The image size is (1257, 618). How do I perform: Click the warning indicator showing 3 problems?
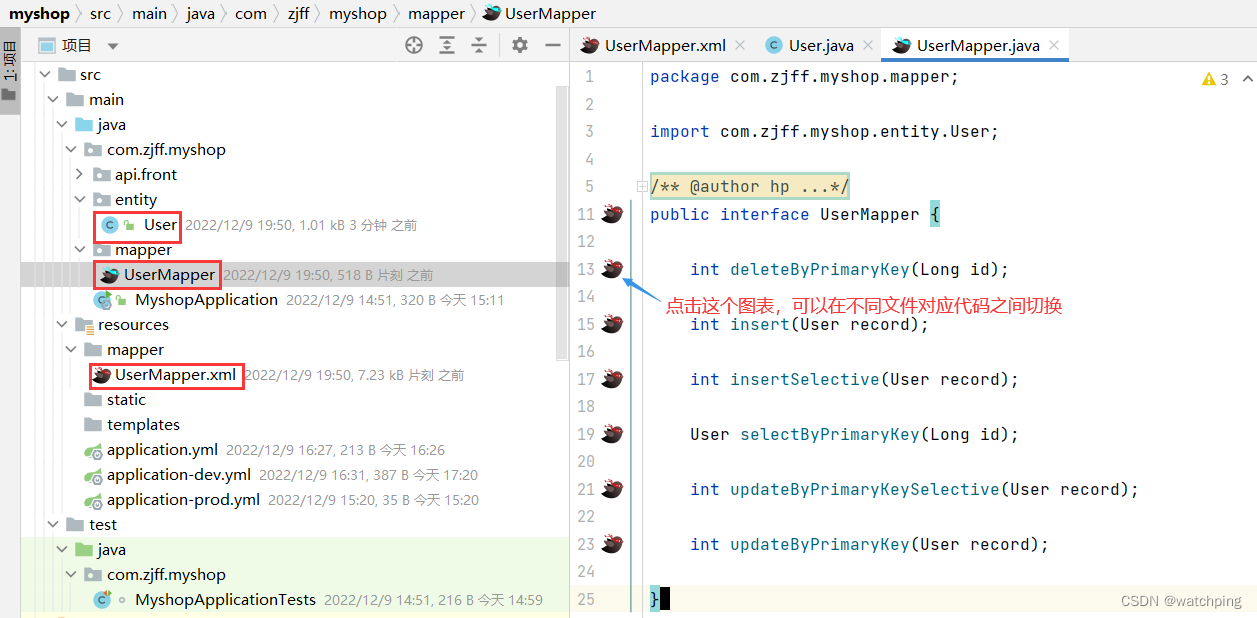point(1215,79)
